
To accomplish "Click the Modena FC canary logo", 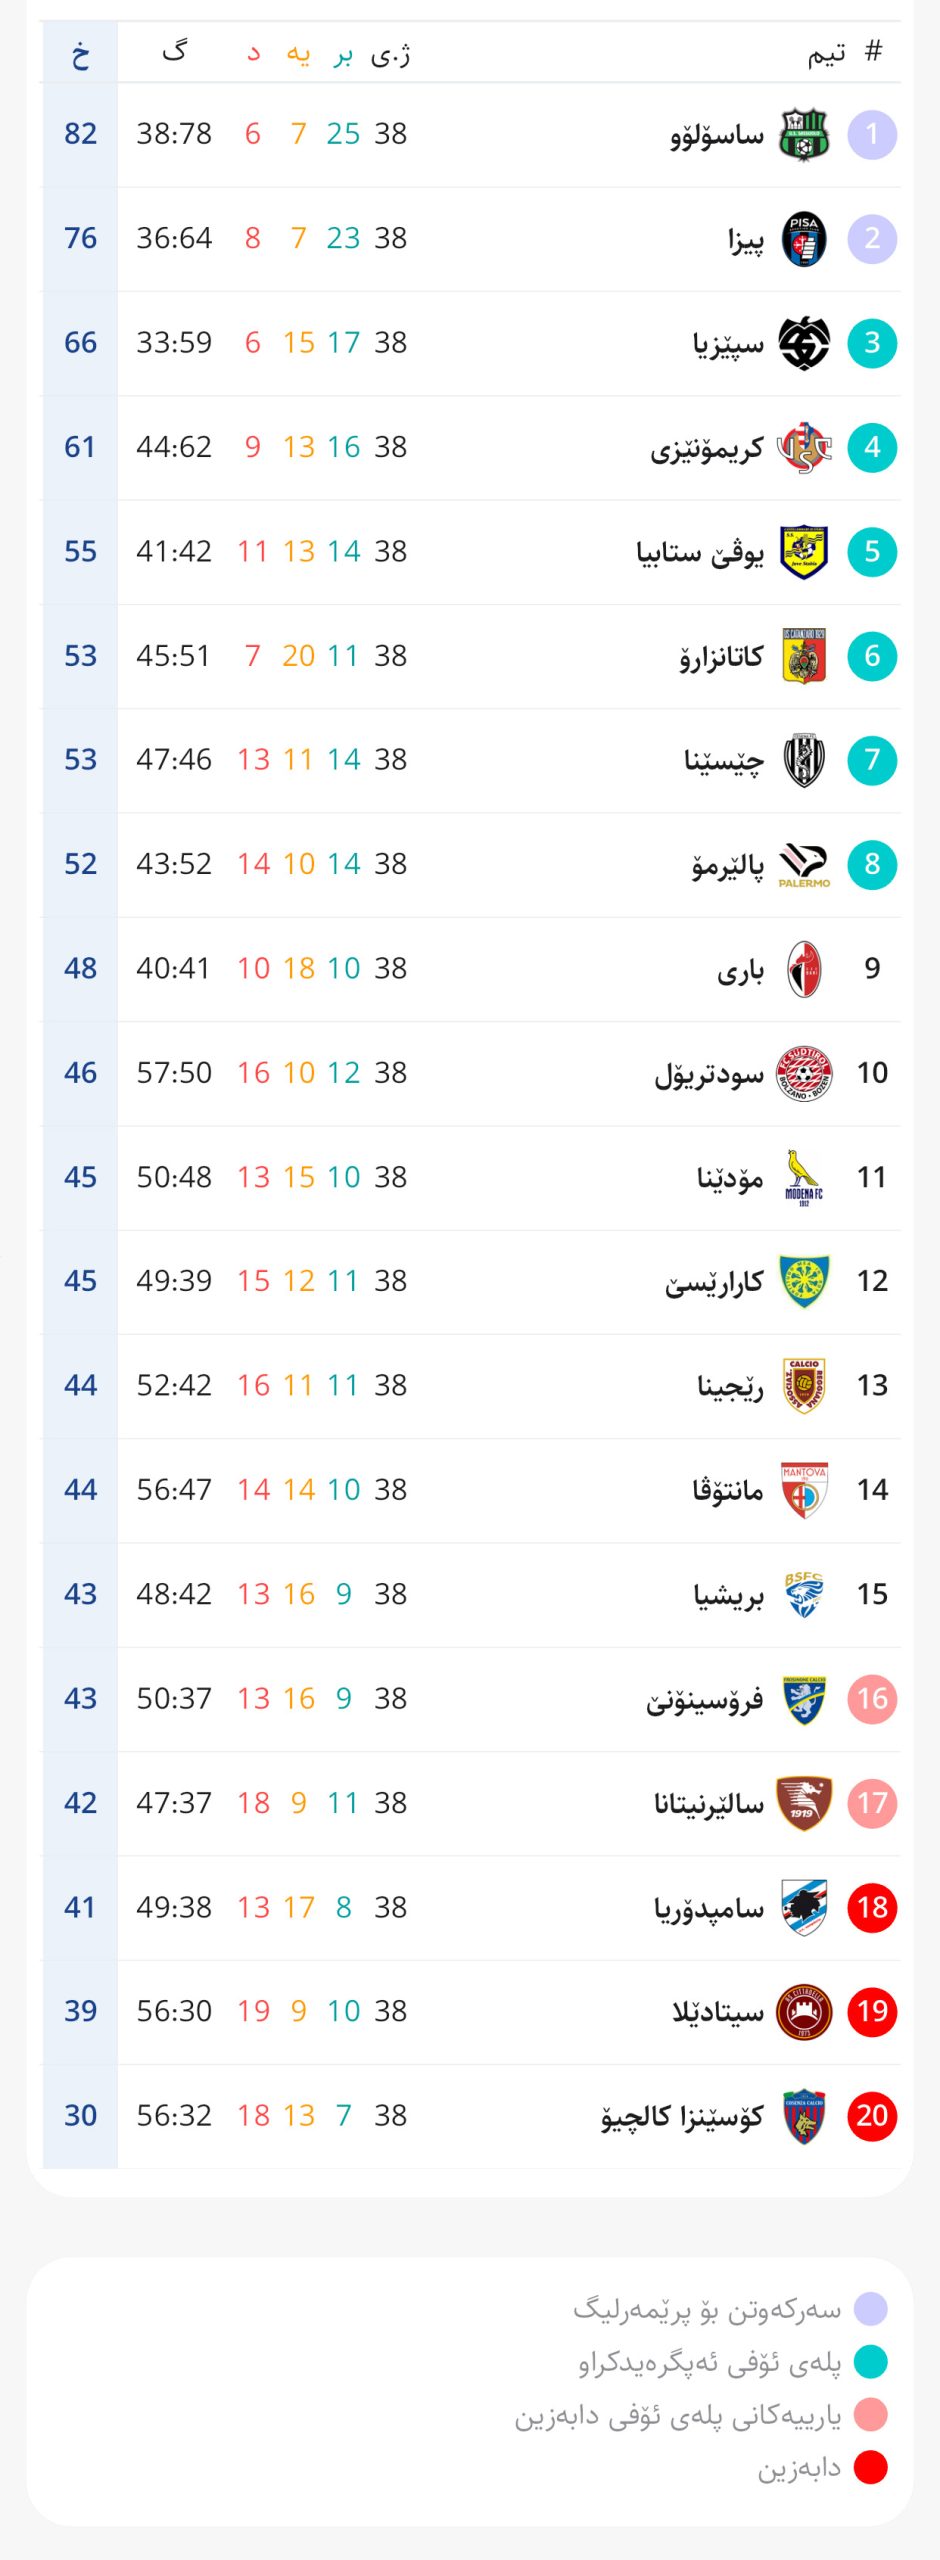I will point(804,1178).
